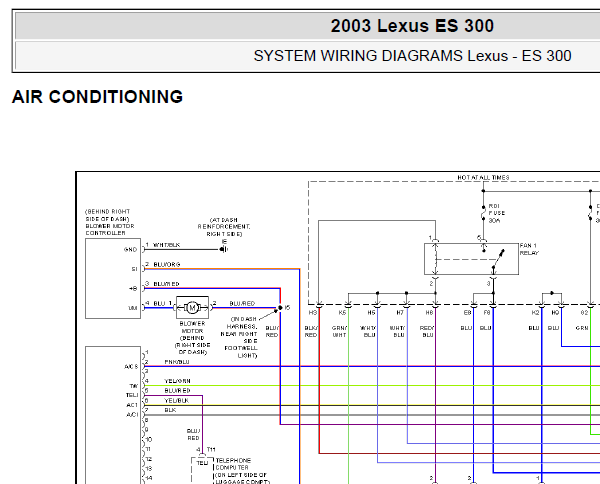Viewport: 600px width, 484px height.
Task: Click the Fan 1 relay switch contact
Action: click(498, 259)
